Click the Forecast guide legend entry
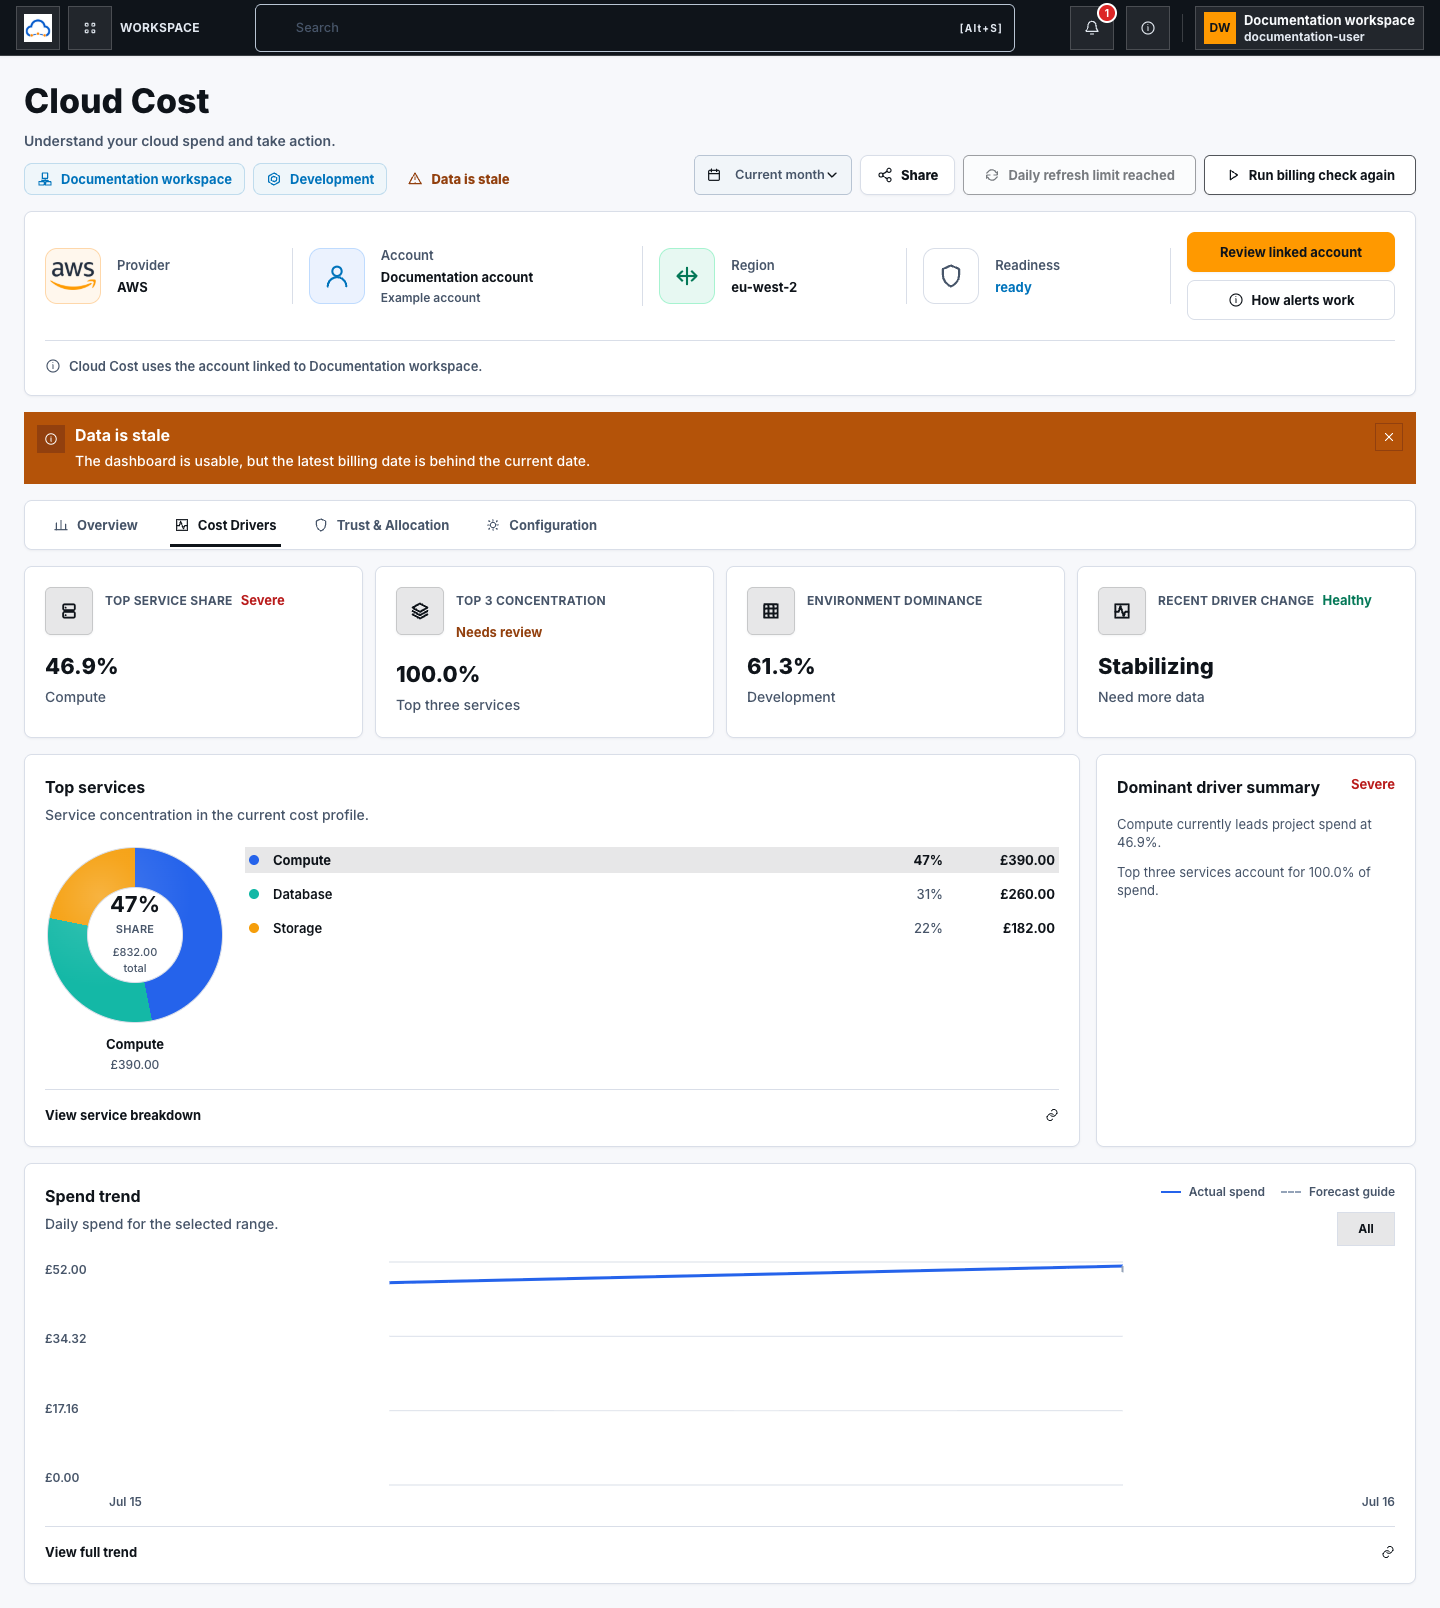This screenshot has height=1608, width=1440. [x=1338, y=1192]
